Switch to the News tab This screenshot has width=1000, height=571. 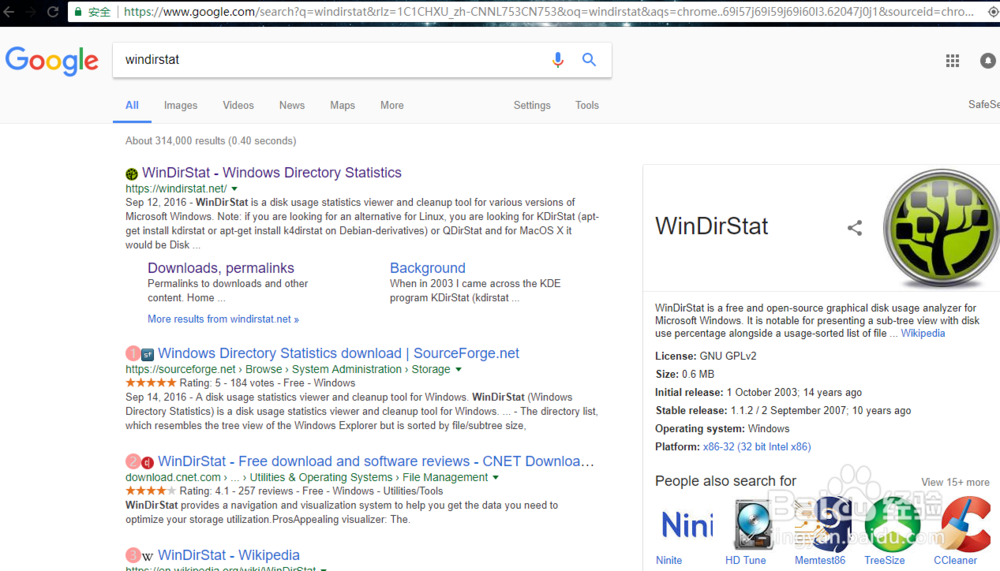pos(291,105)
